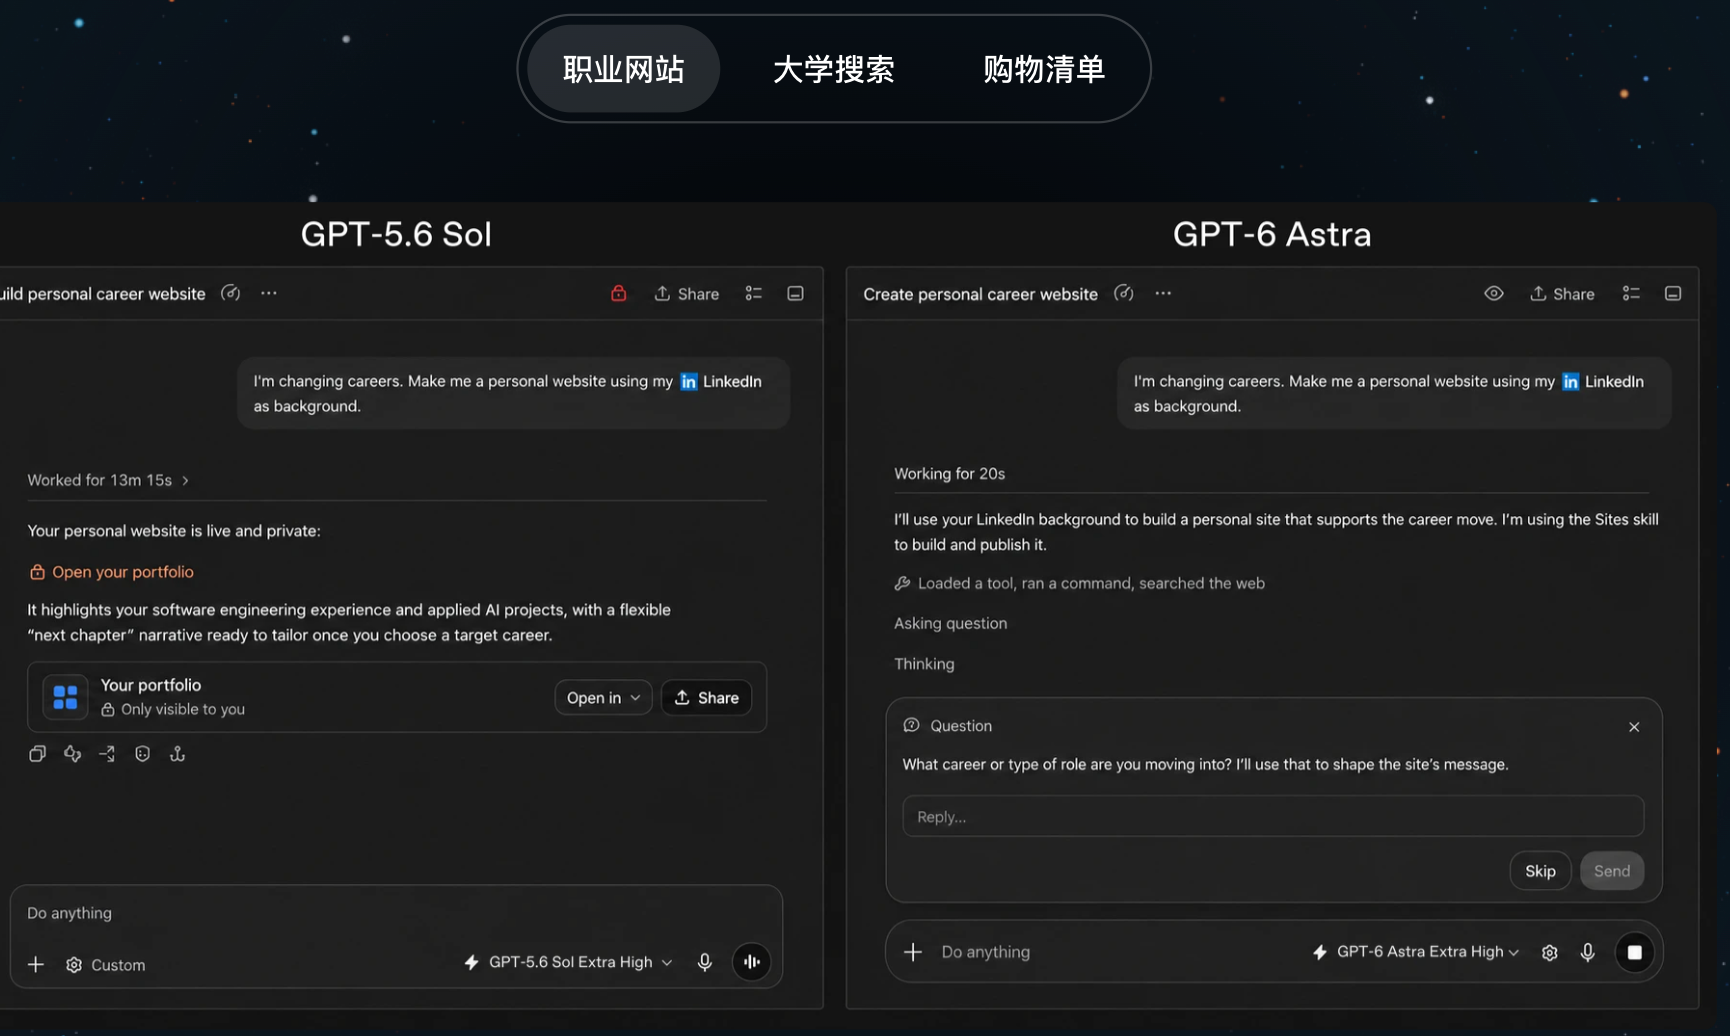Skip the question

click(1540, 871)
